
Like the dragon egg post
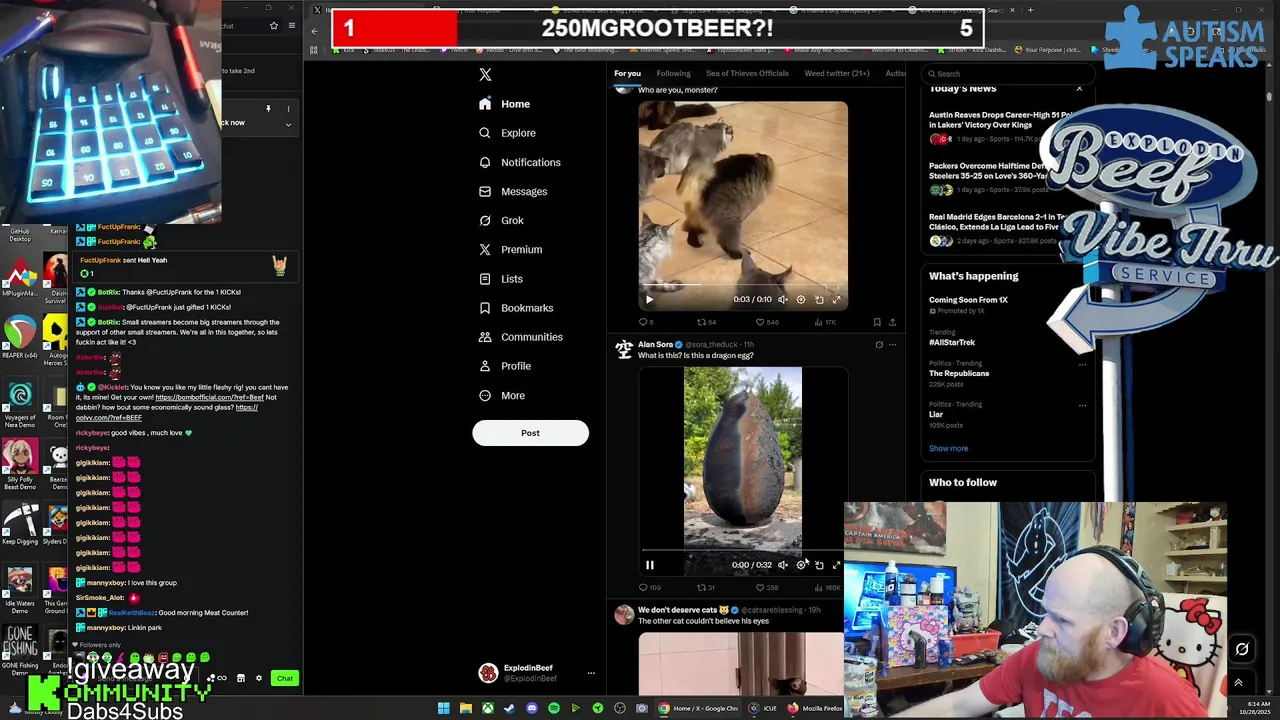point(767,588)
